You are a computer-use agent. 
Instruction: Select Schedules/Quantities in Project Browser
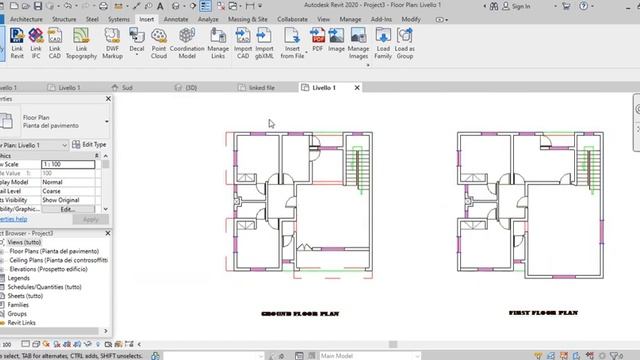[x=44, y=287]
